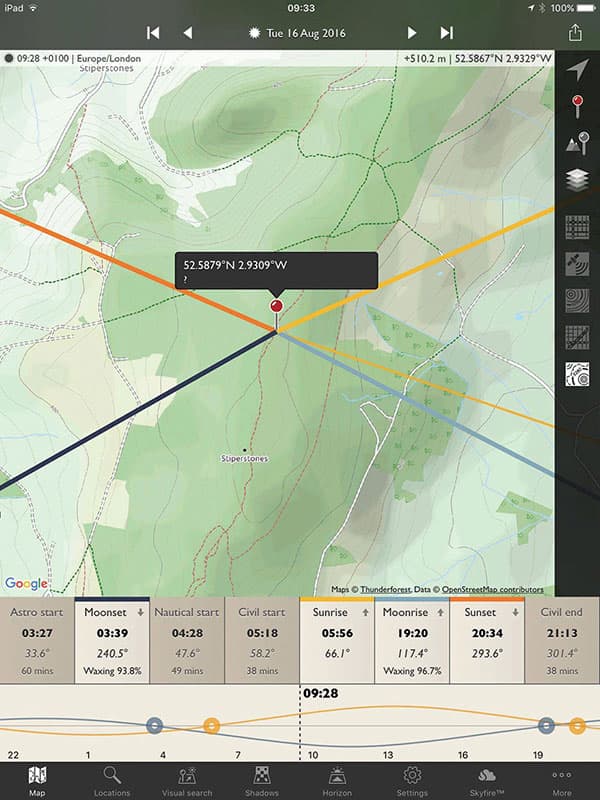Toggle the geodetics mountain pin tool

[x=578, y=143]
